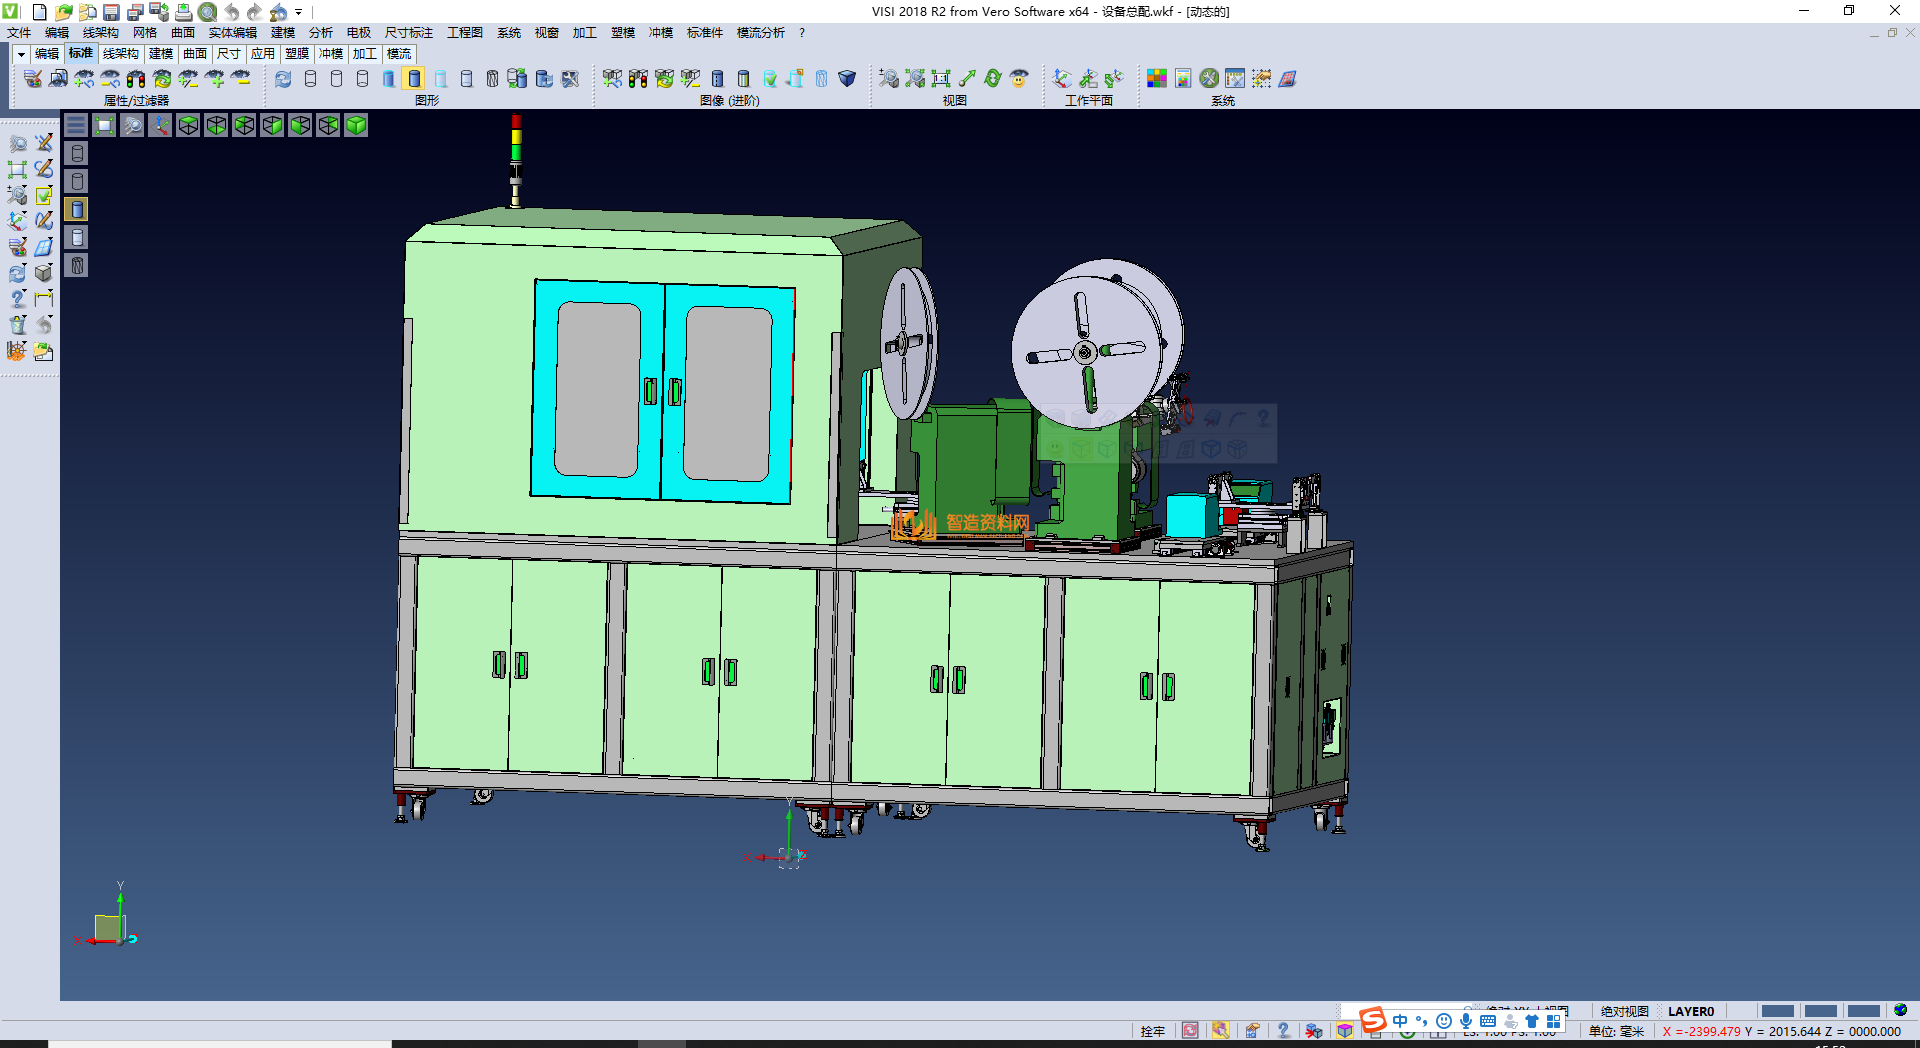This screenshot has height=1048, width=1920.
Task: Toggle the highlighted cylinder in left vertical strip
Action: 77,209
